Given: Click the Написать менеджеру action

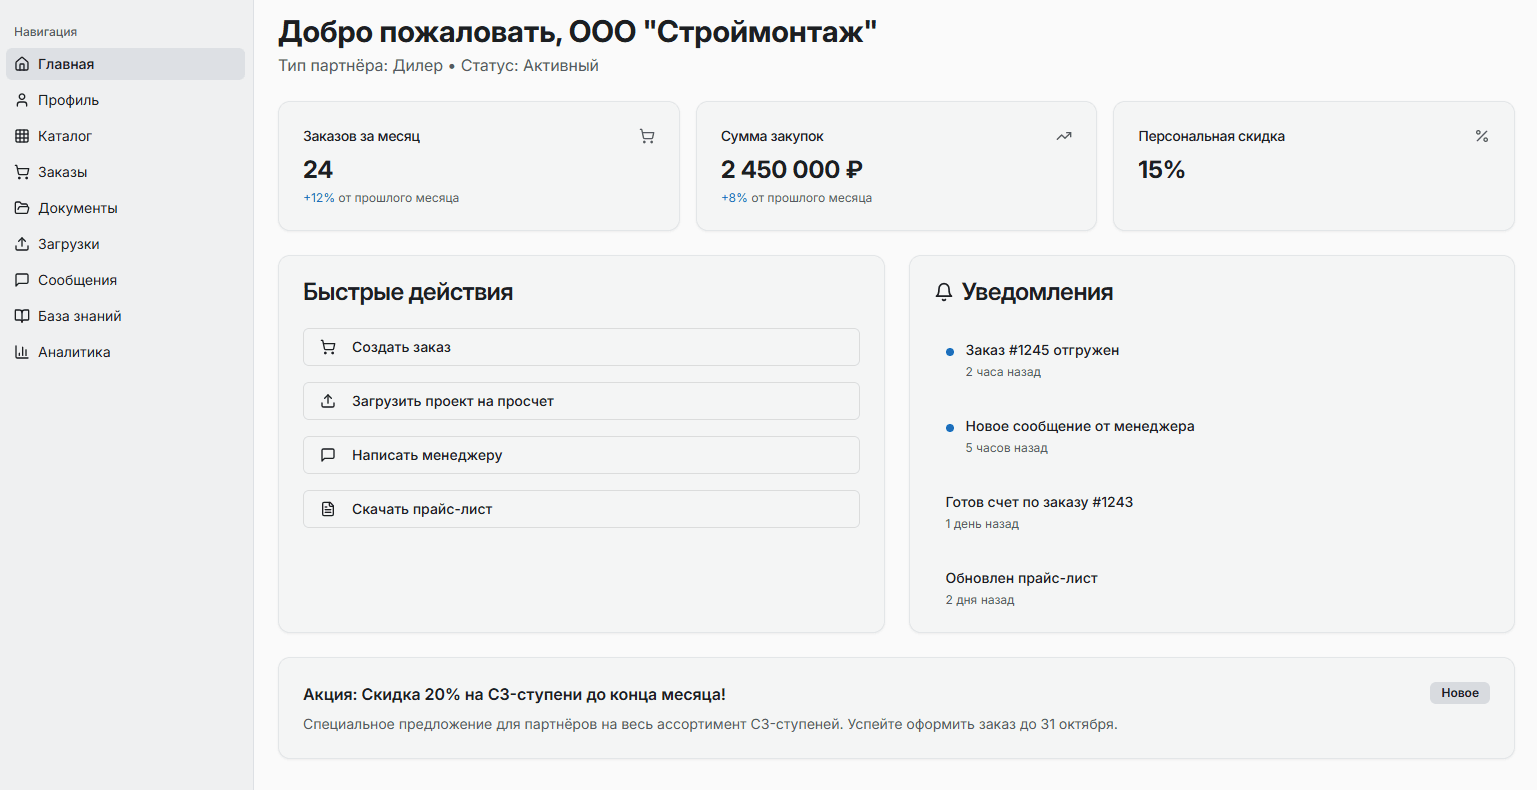Looking at the screenshot, I should pyautogui.click(x=581, y=455).
